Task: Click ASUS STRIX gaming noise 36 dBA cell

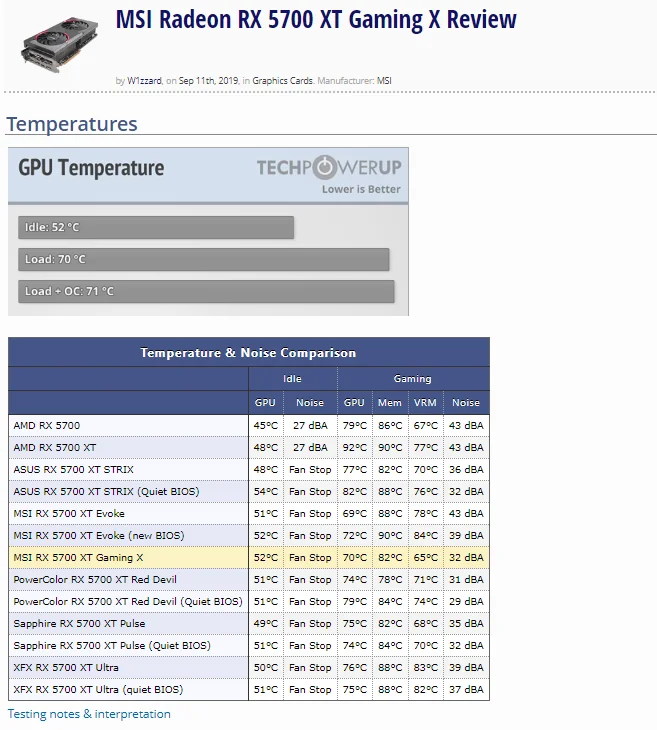Action: tap(466, 469)
